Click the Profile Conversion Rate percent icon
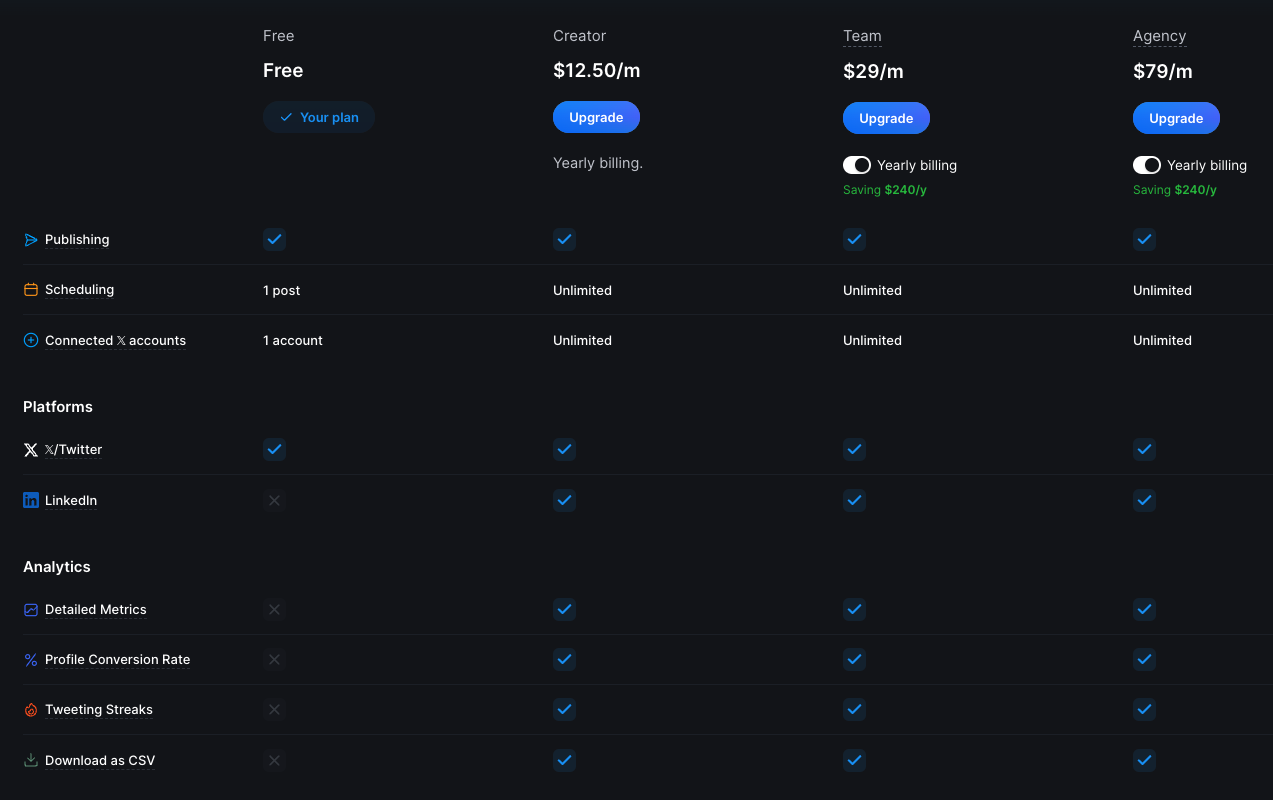This screenshot has width=1273, height=800. pos(31,660)
